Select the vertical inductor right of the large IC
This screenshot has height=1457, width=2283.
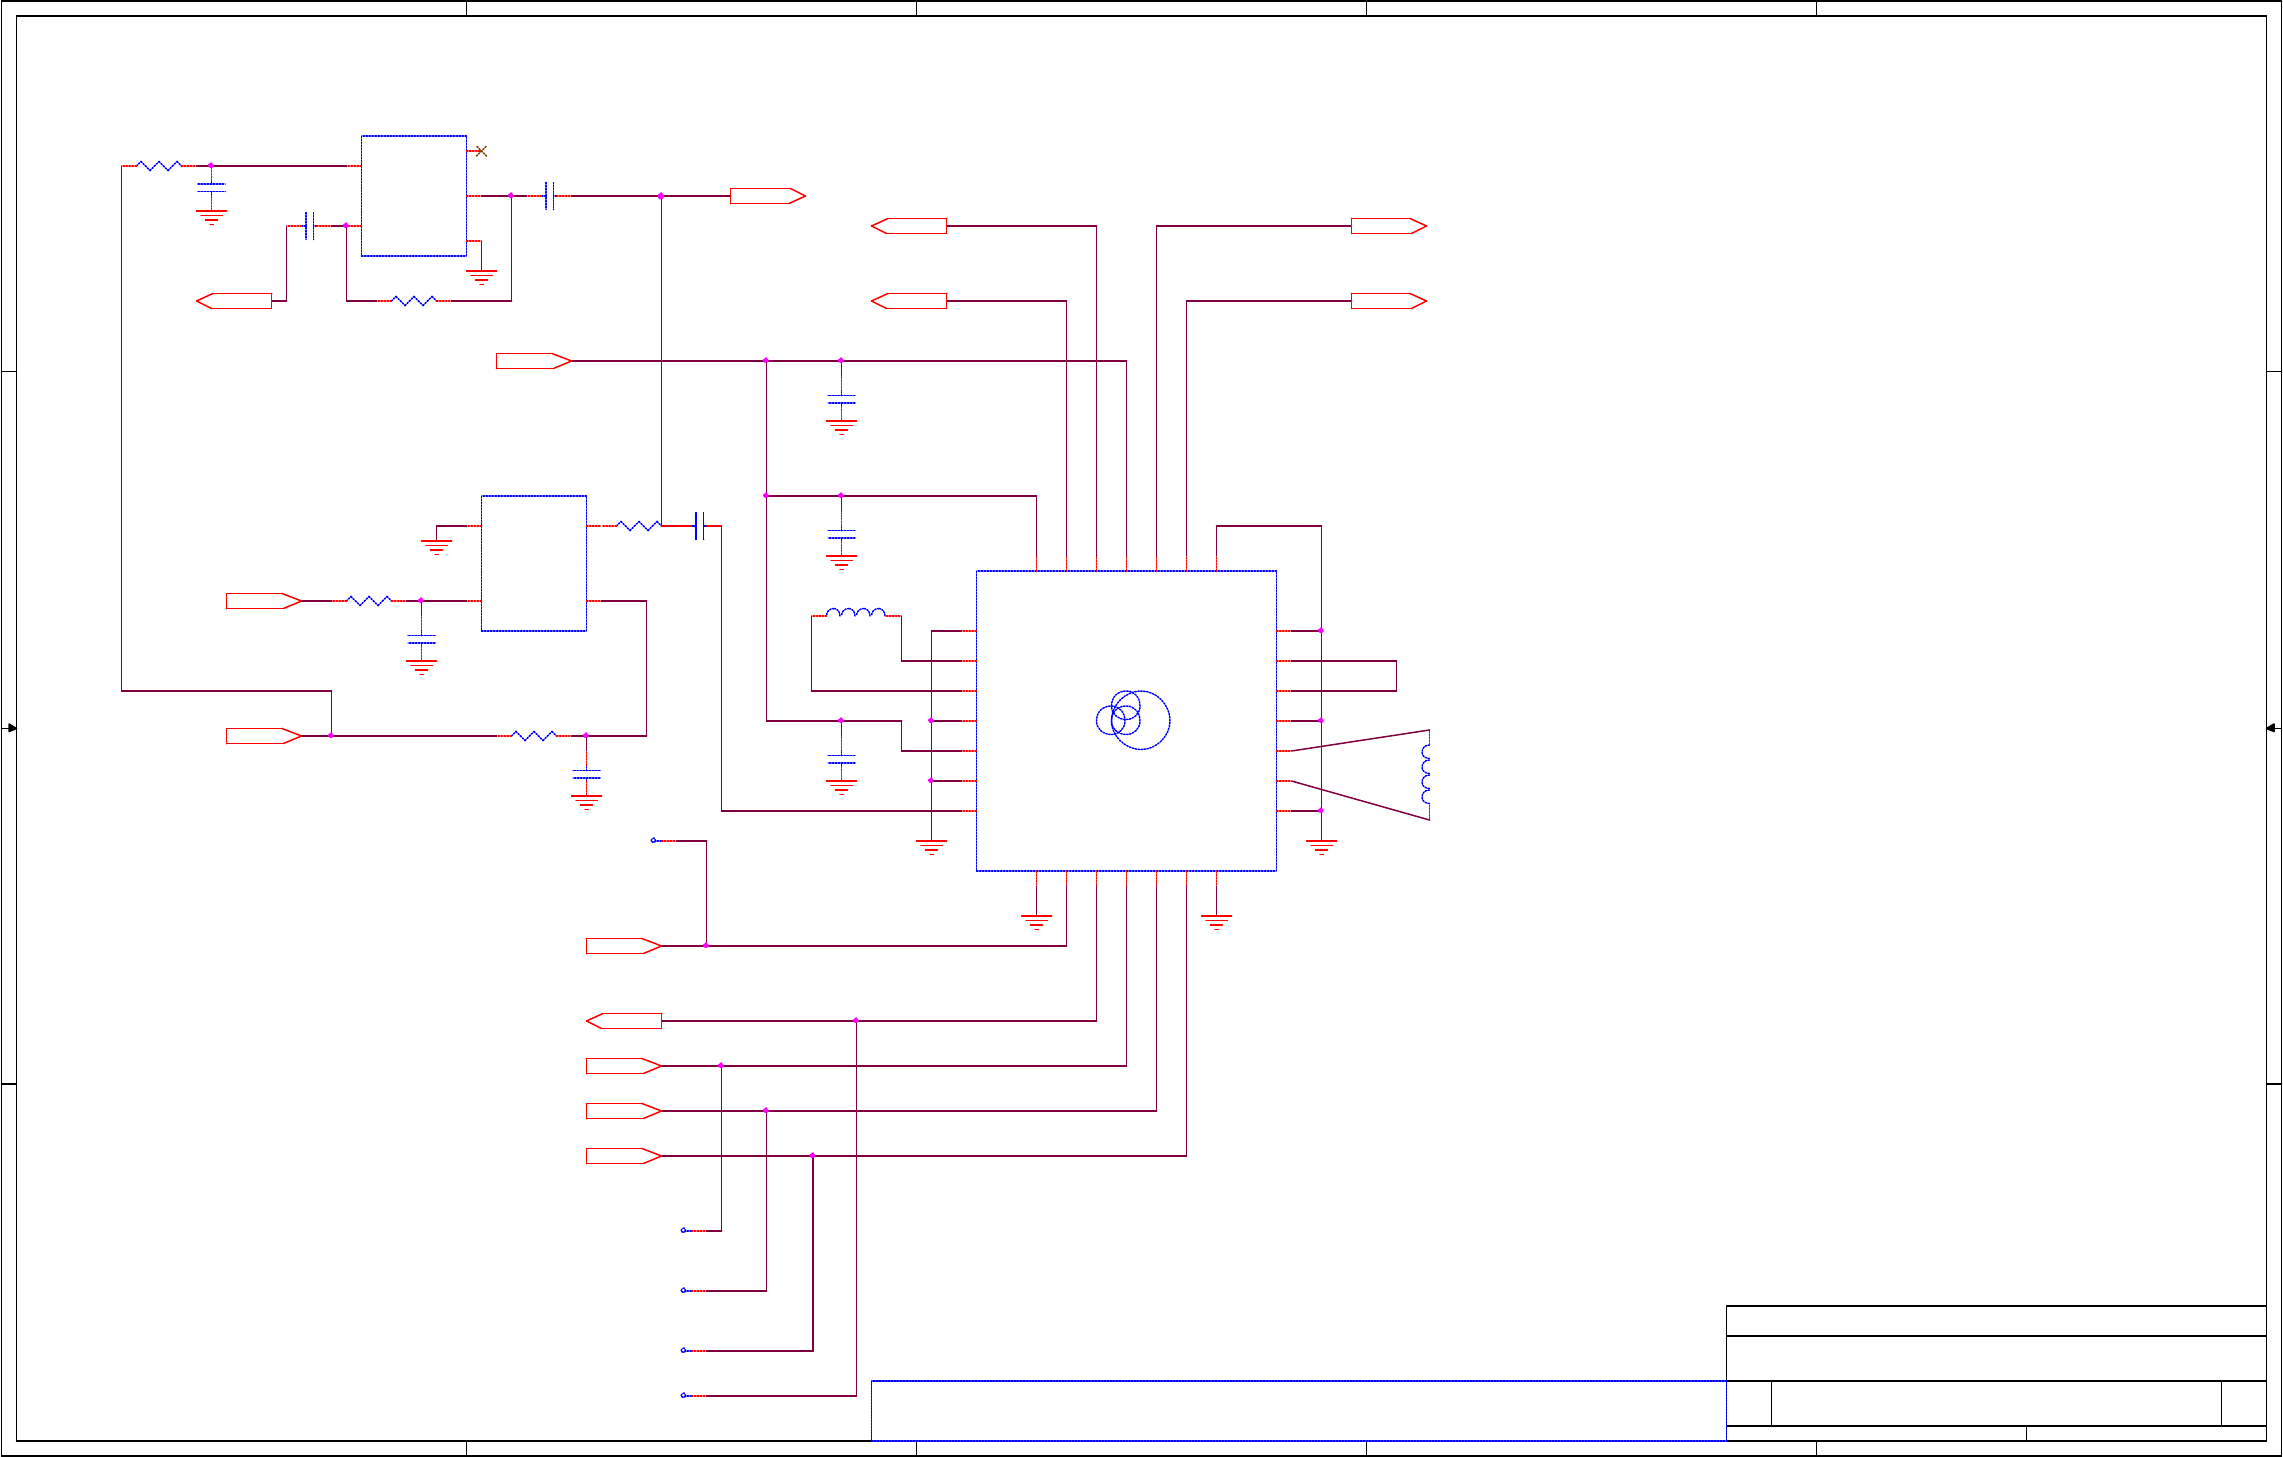pos(1426,775)
